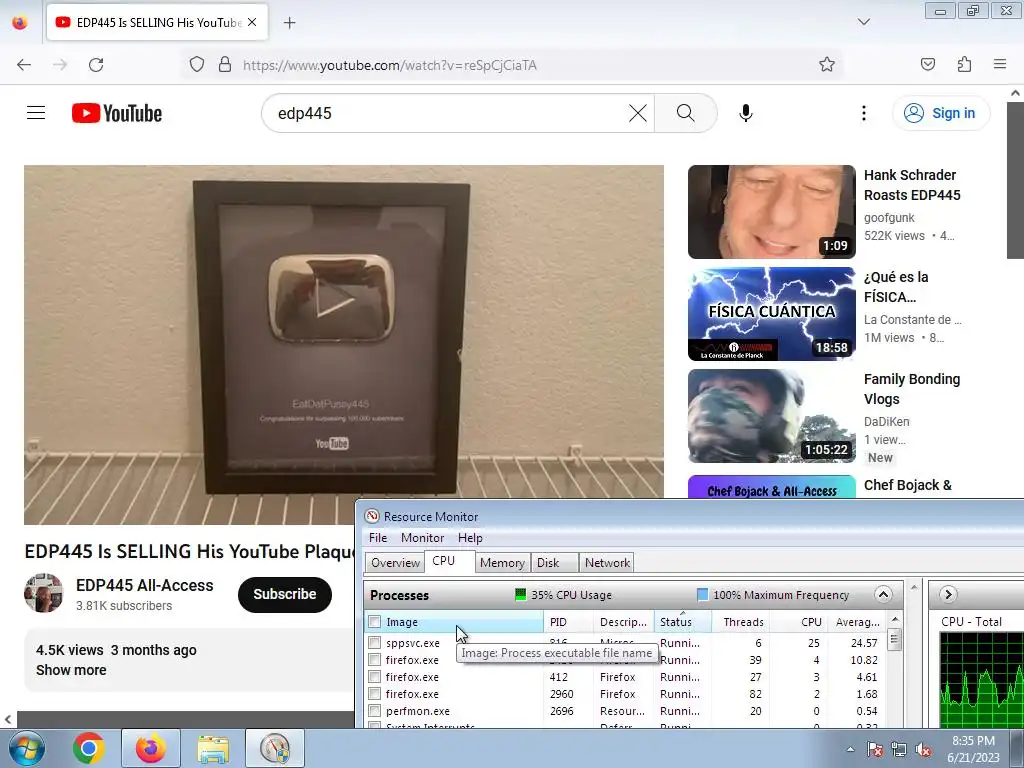This screenshot has height=768, width=1024.
Task: Open Action Center flag icon
Action: (x=874, y=749)
